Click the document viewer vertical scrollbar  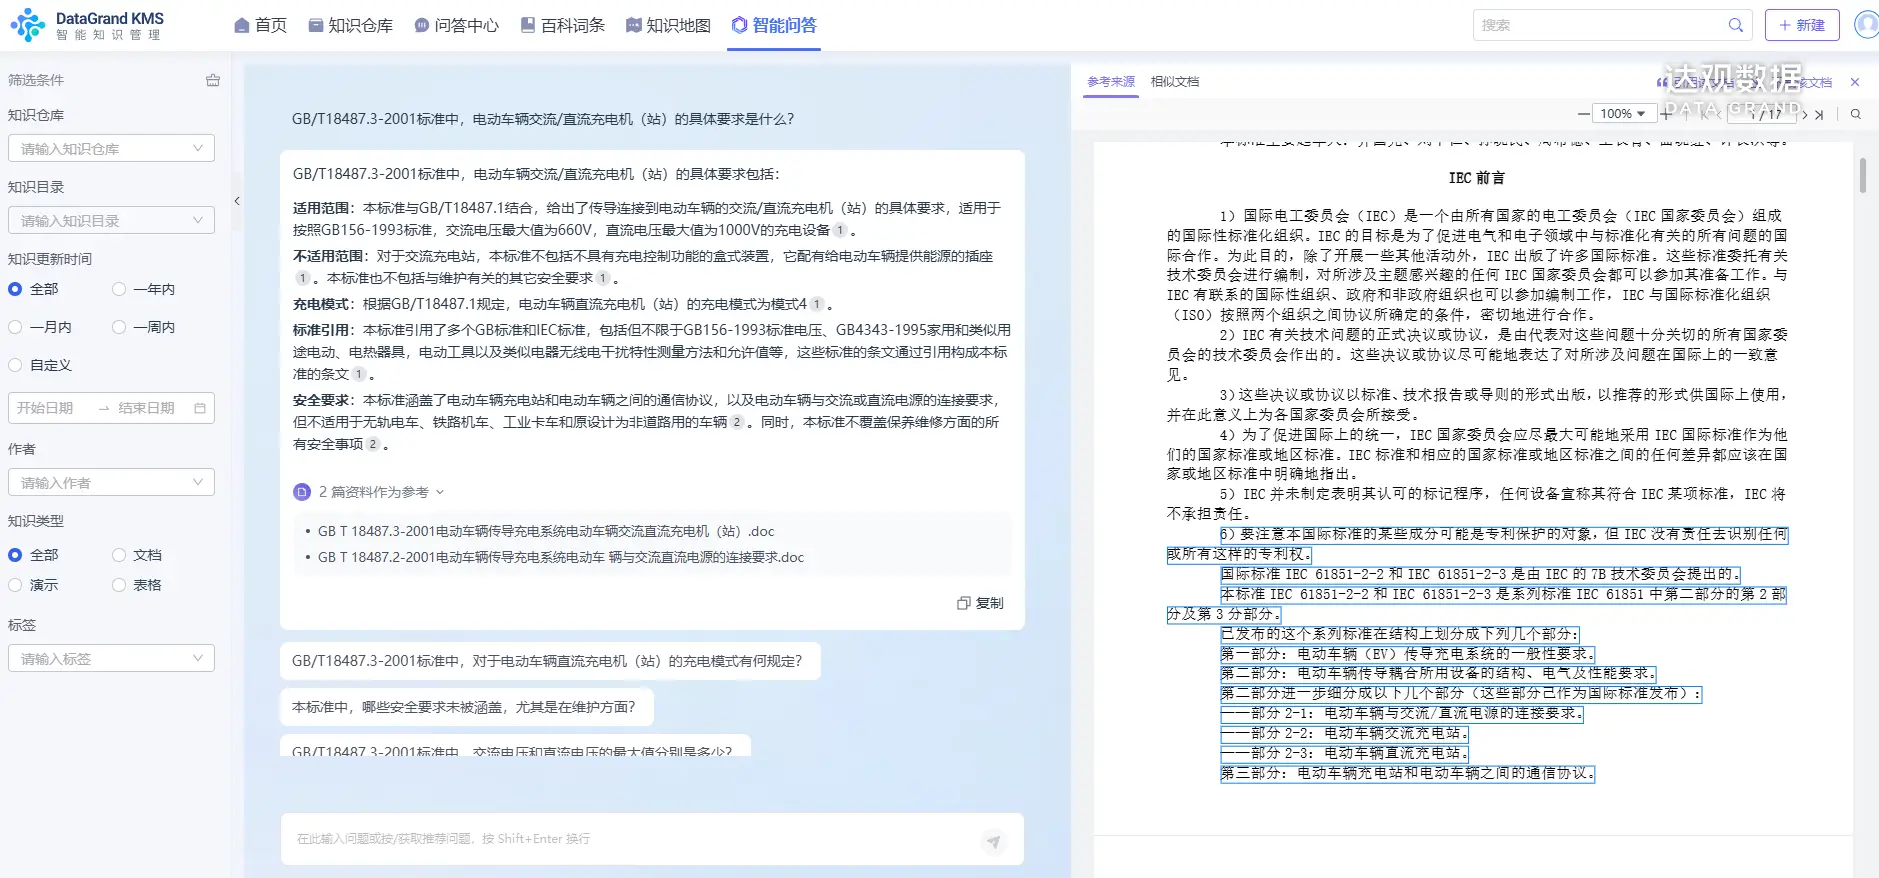[1862, 175]
